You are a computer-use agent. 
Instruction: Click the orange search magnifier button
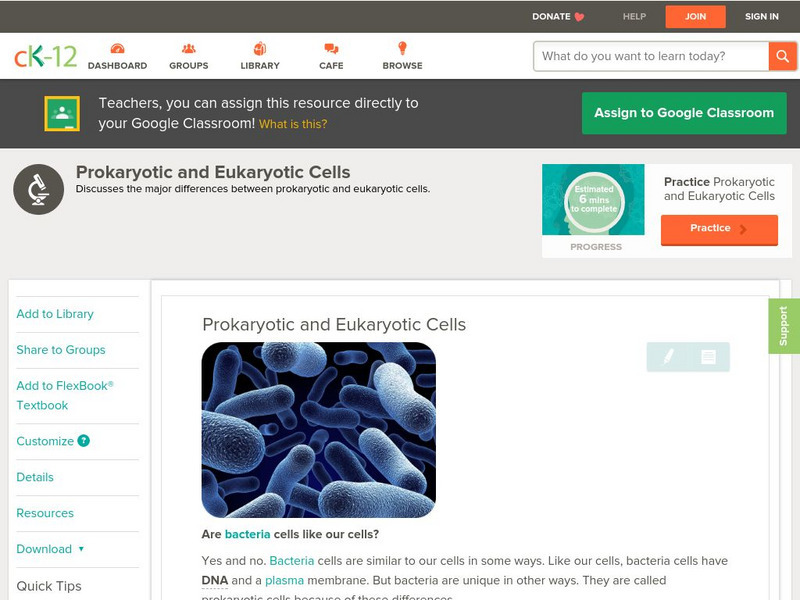pyautogui.click(x=782, y=56)
